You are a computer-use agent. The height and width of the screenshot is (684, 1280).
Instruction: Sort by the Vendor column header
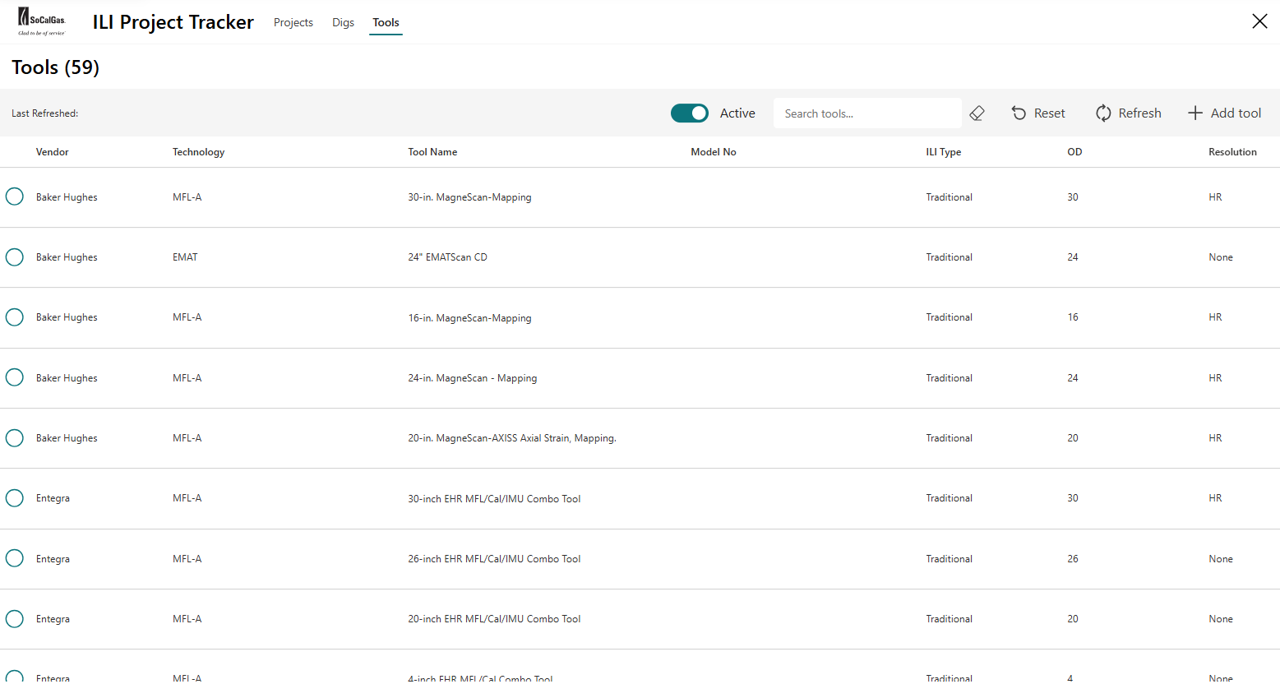click(52, 152)
